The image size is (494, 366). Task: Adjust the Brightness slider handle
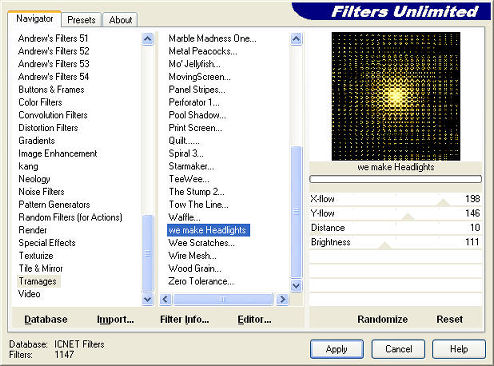pos(385,245)
